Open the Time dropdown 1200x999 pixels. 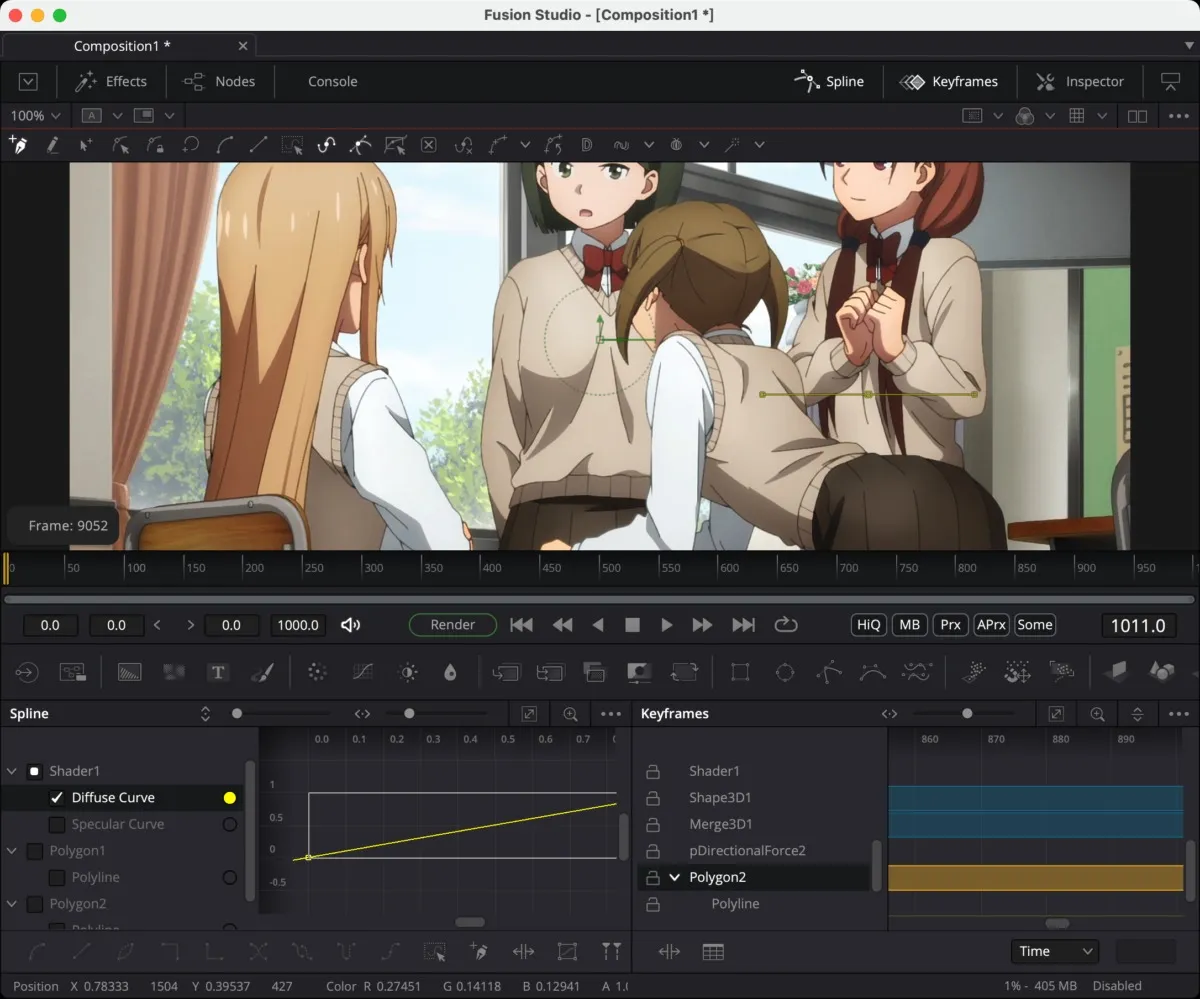(x=1054, y=951)
